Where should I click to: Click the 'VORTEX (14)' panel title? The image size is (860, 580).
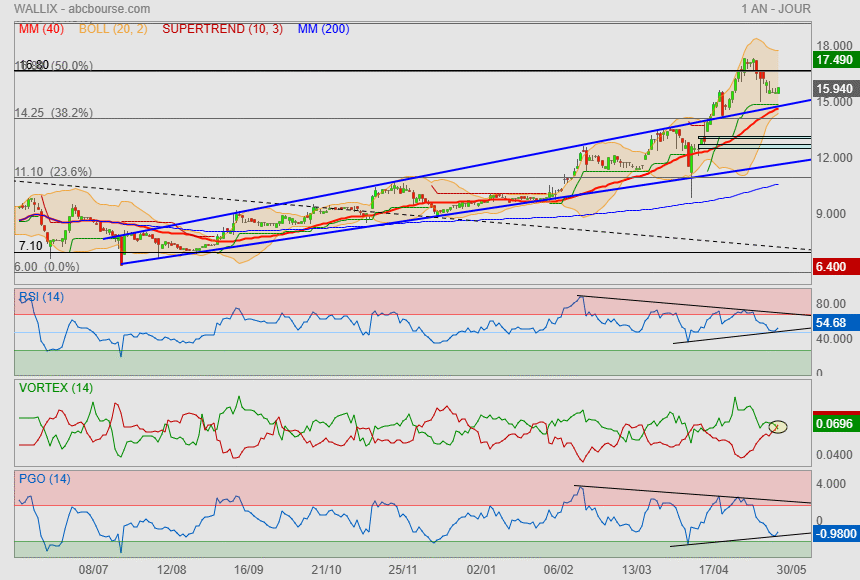[x=55, y=388]
